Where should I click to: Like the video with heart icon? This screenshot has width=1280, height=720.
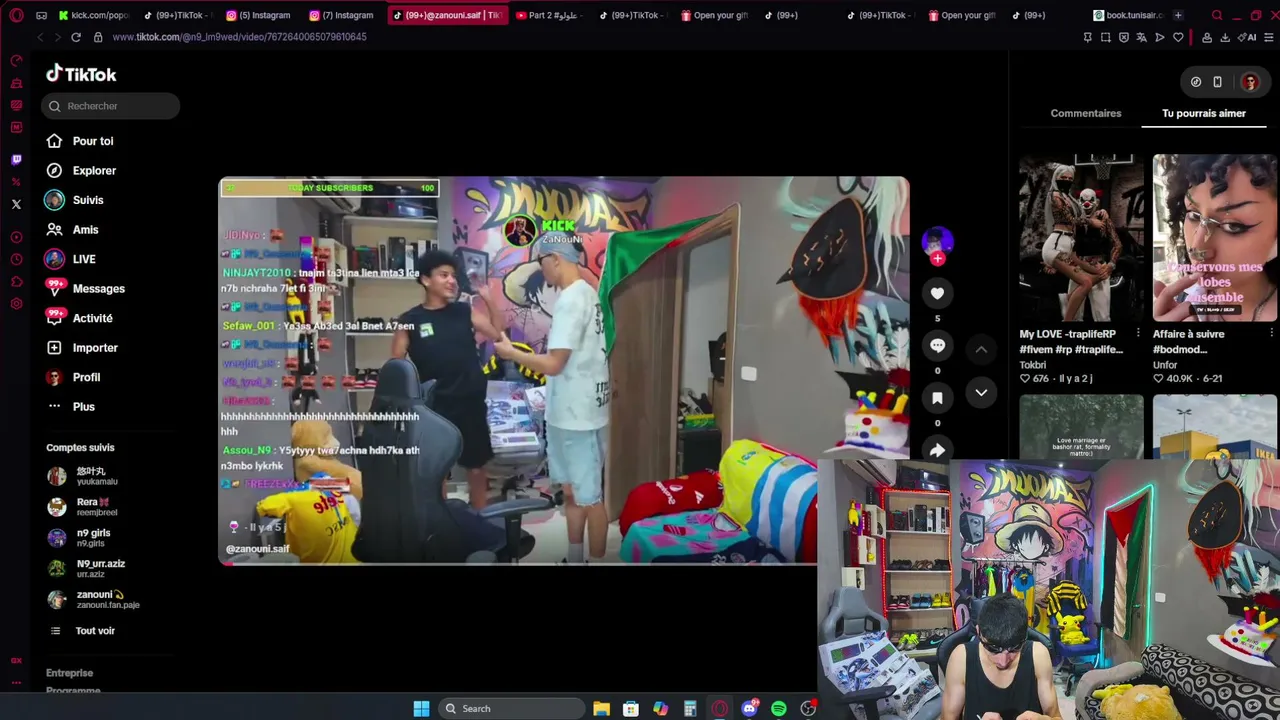point(937,293)
